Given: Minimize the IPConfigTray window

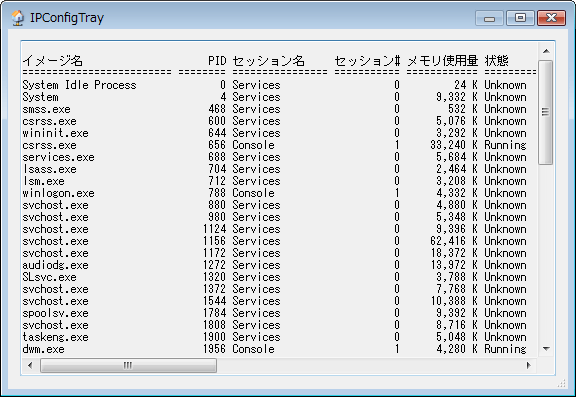Looking at the screenshot, I should click(489, 18).
